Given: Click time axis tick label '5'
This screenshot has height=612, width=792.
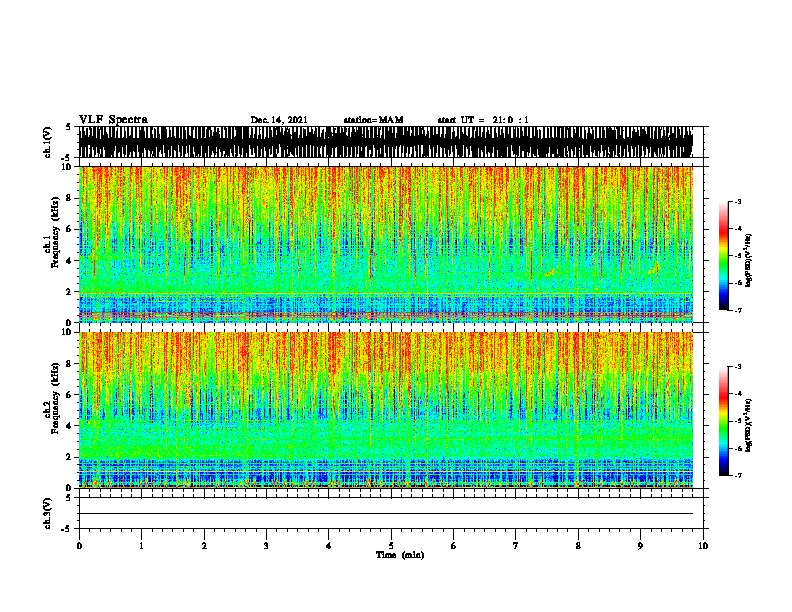Looking at the screenshot, I should (391, 545).
